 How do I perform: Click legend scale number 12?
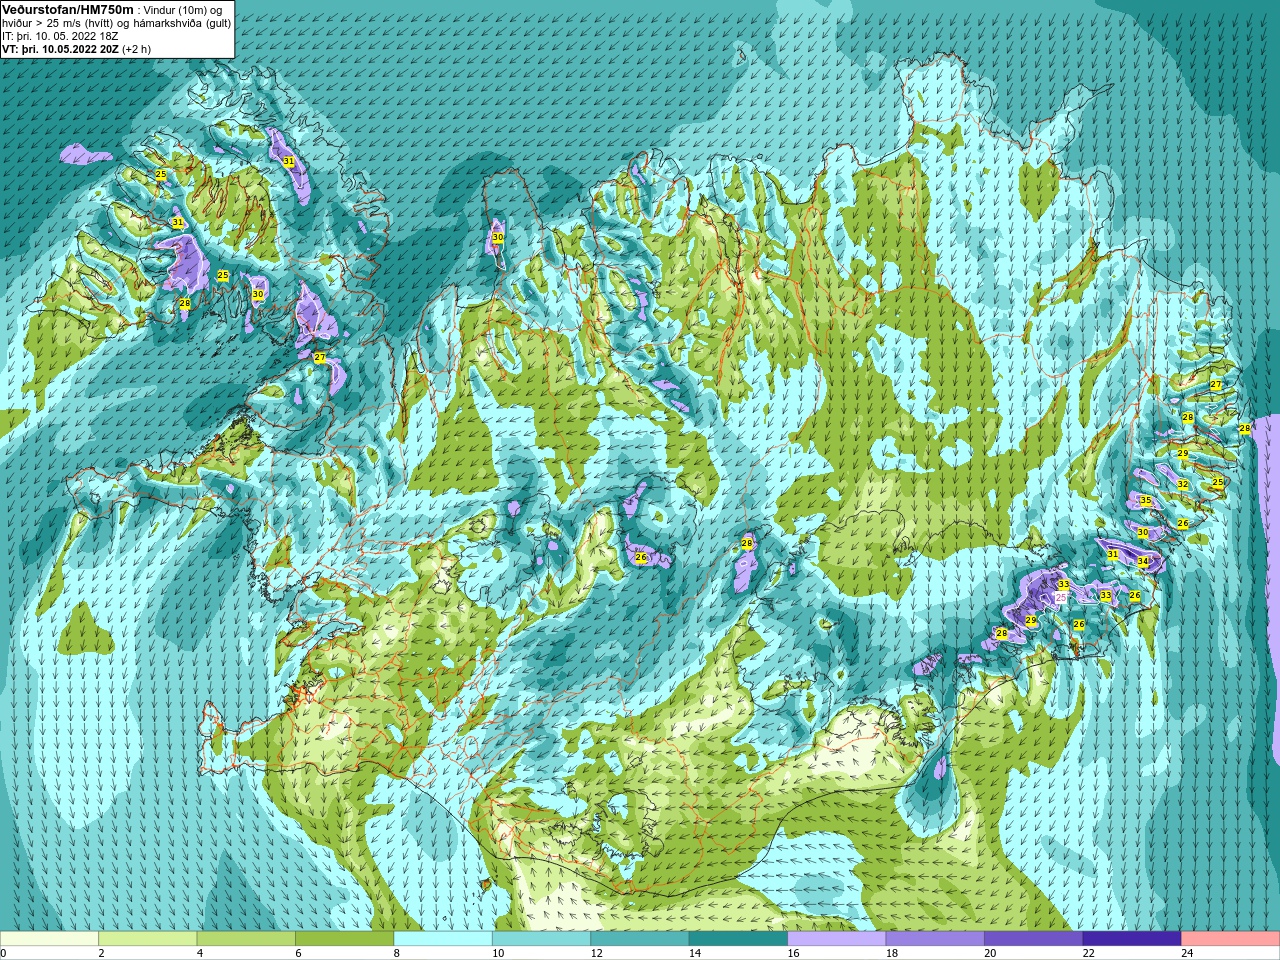596,954
